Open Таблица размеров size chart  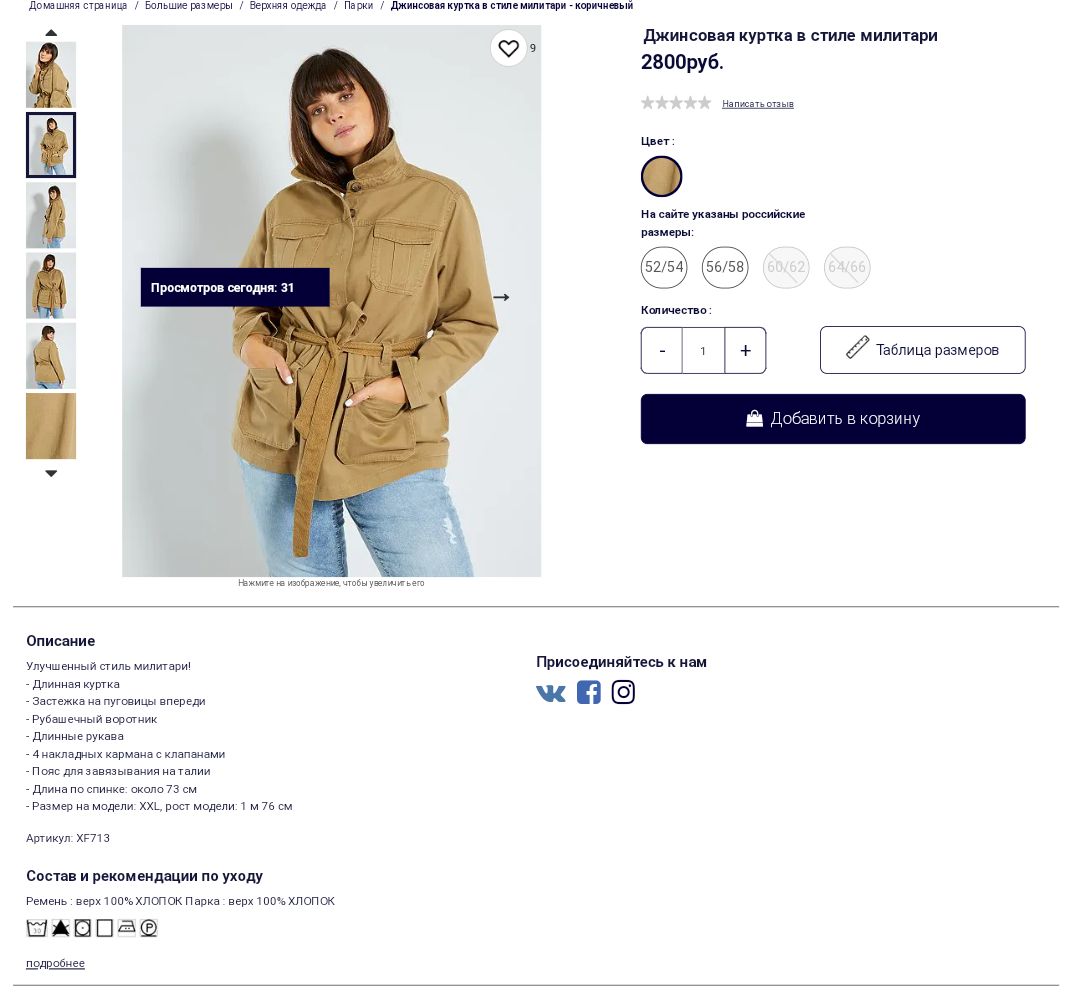tap(922, 350)
